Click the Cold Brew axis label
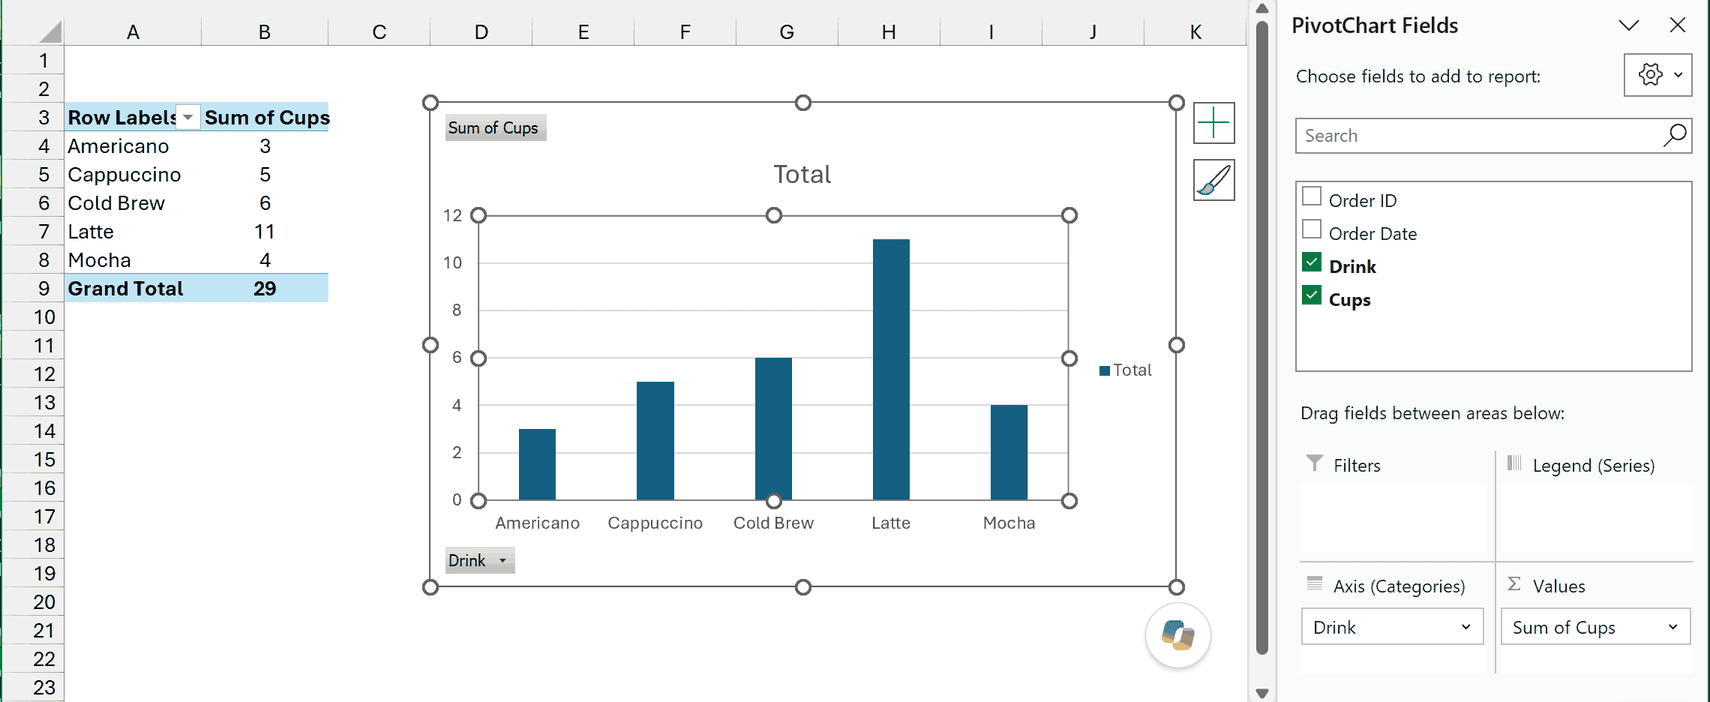This screenshot has height=702, width=1710. tap(773, 523)
